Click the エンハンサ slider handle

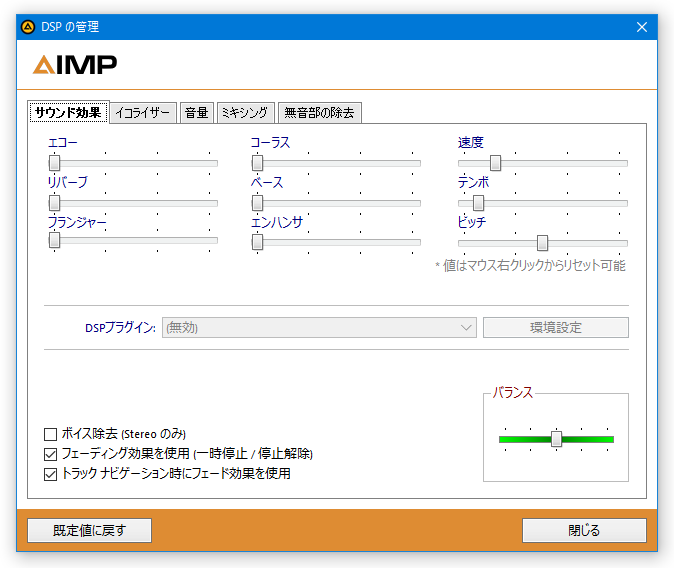point(257,242)
